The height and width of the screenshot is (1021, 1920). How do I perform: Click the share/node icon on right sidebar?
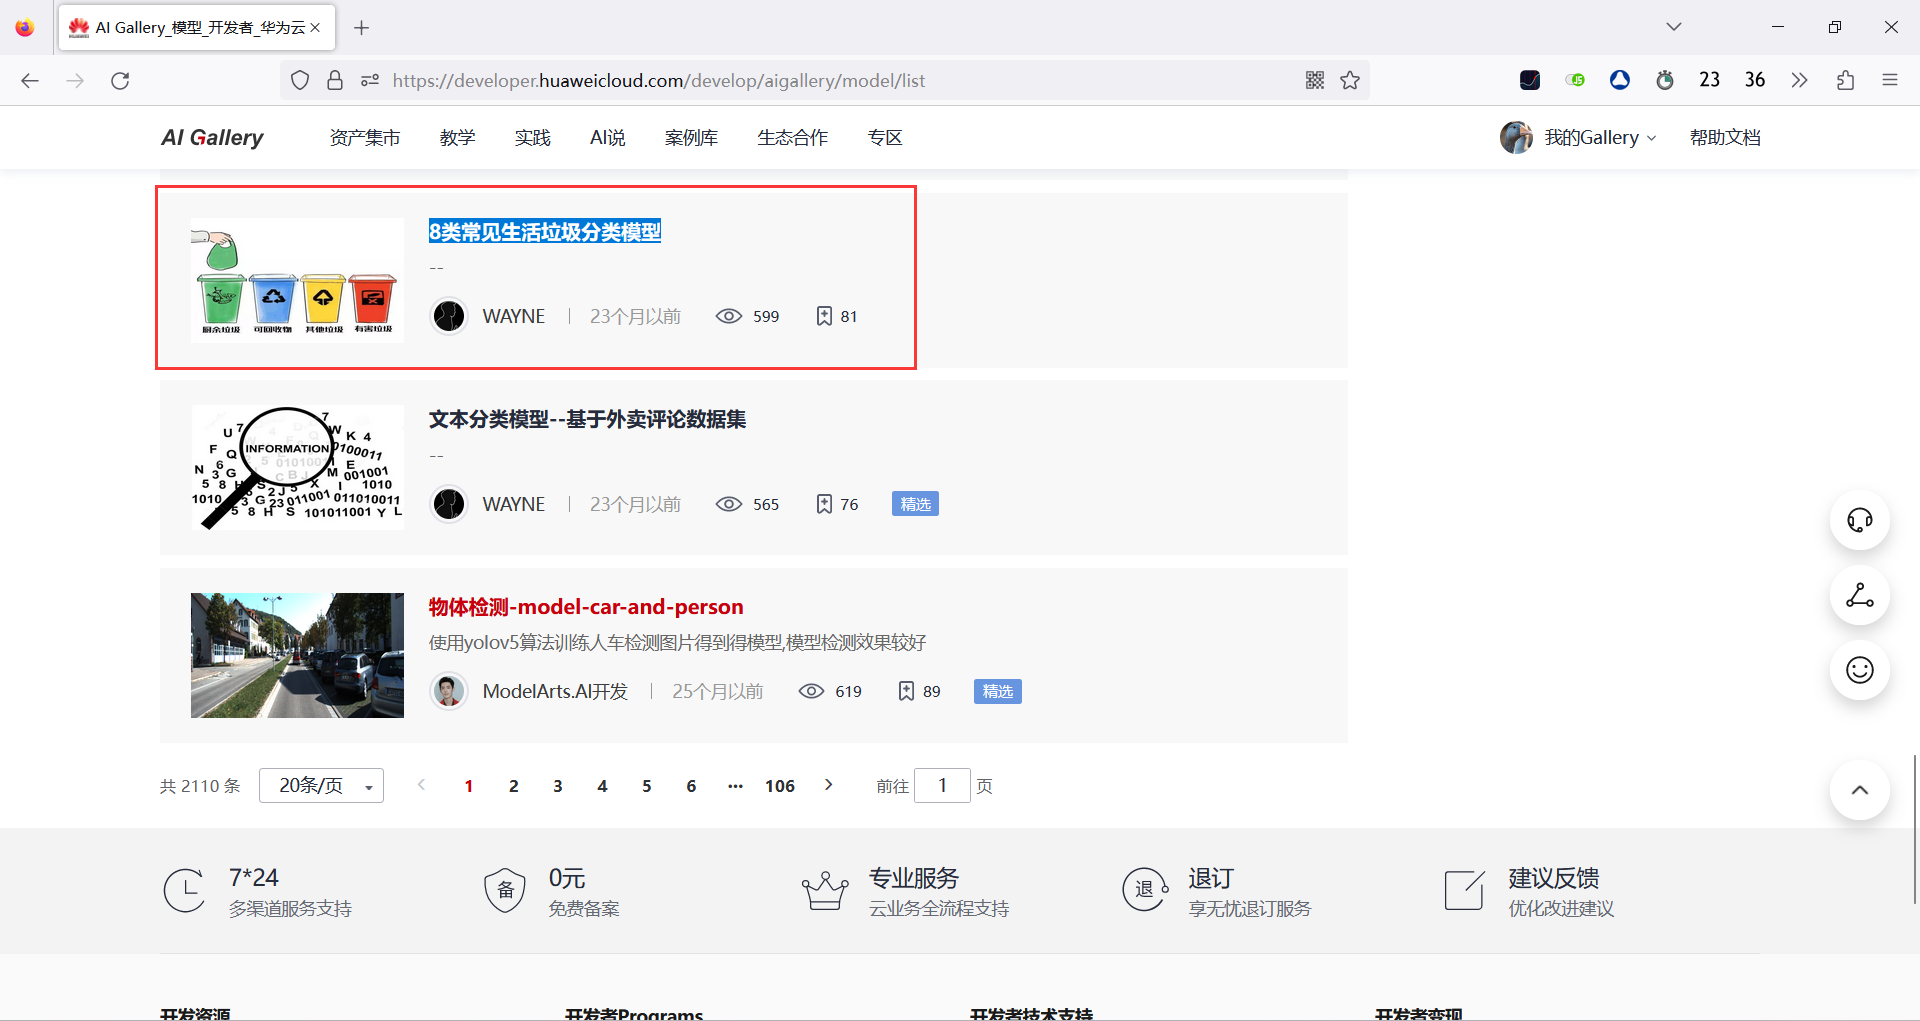pos(1859,595)
